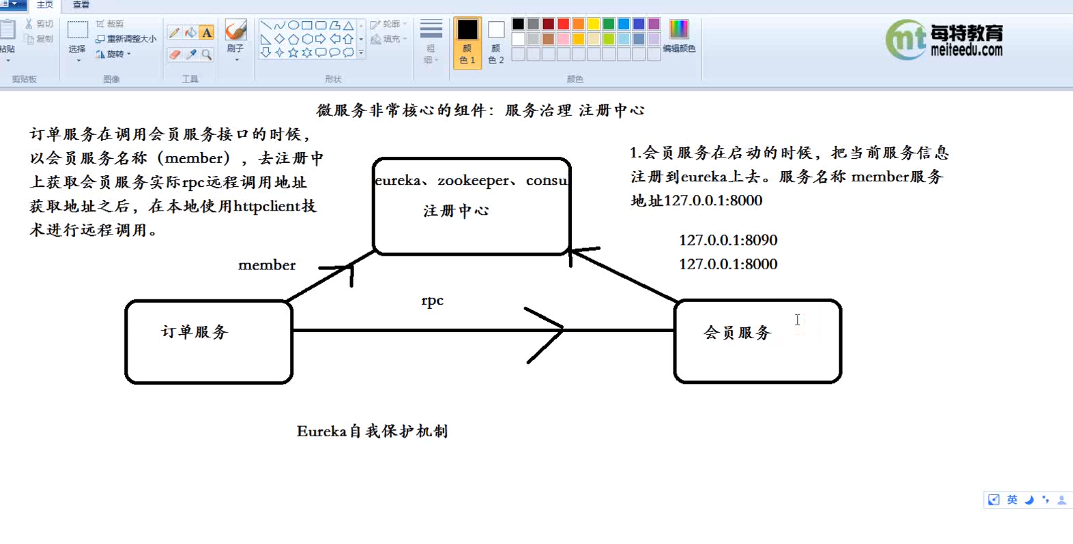Open Edit colors (编辑颜色)
1073x544 pixels.
pos(679,36)
